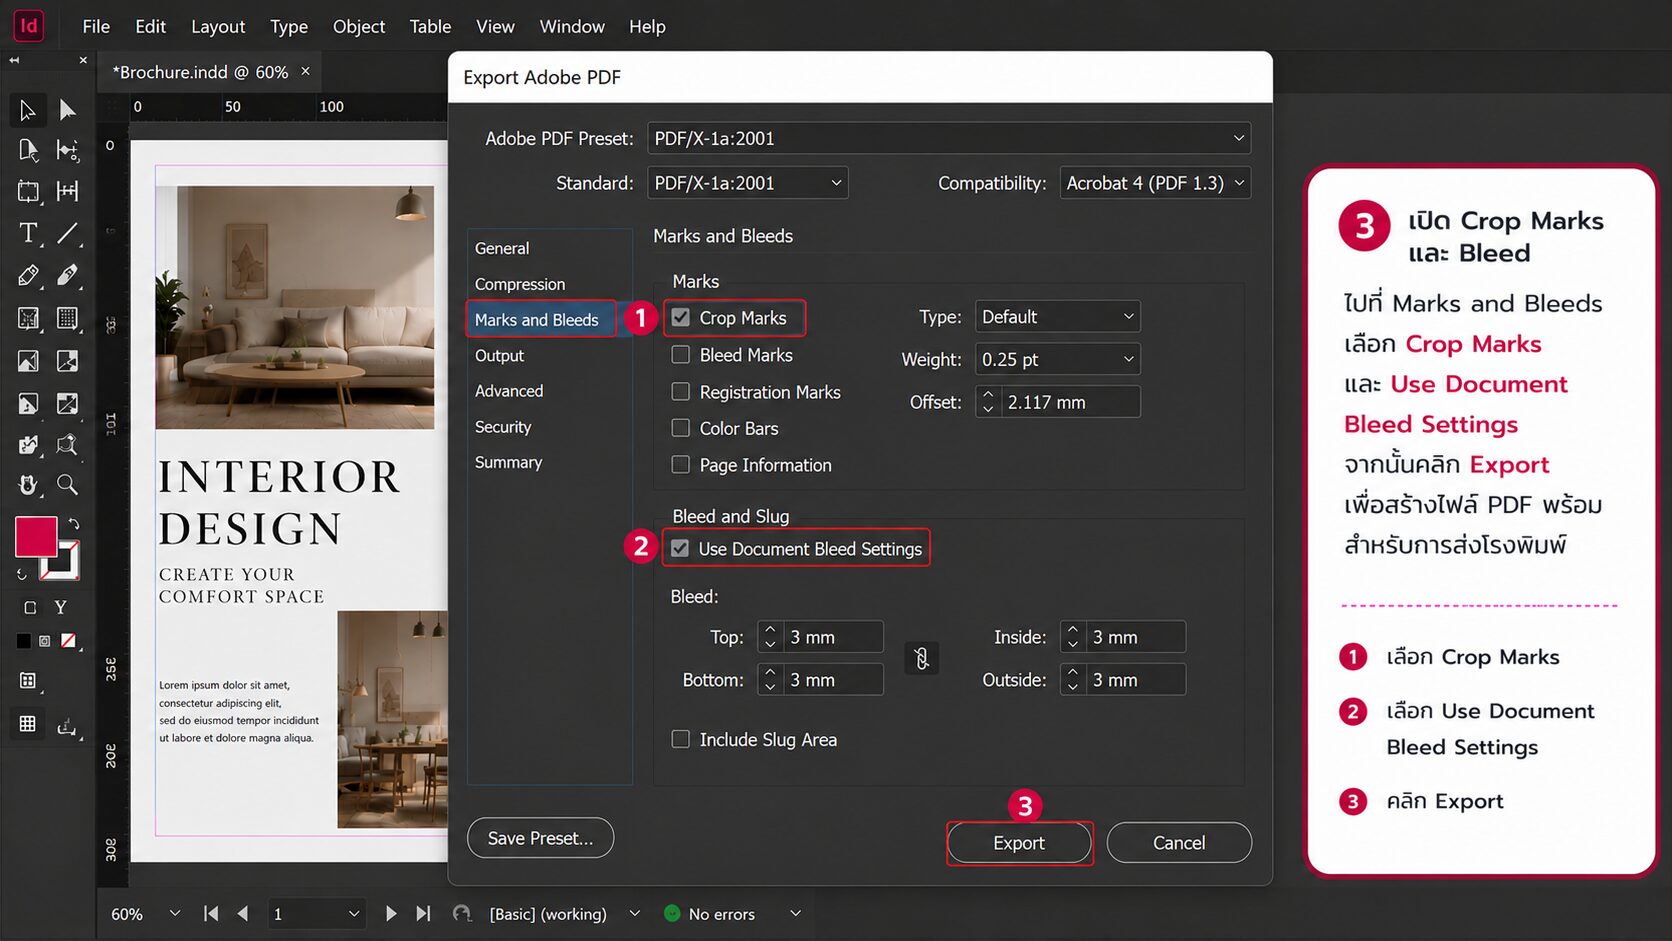Select the Rectangle Frame tool
This screenshot has width=1672, height=941.
coord(28,319)
